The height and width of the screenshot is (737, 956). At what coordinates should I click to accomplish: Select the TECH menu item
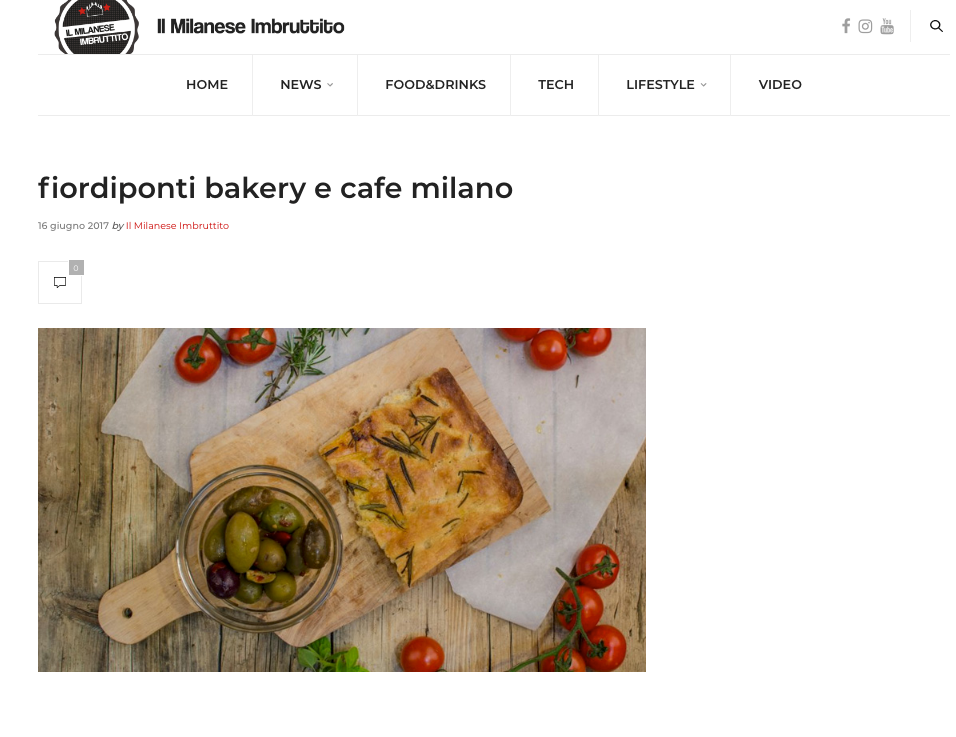pyautogui.click(x=555, y=85)
